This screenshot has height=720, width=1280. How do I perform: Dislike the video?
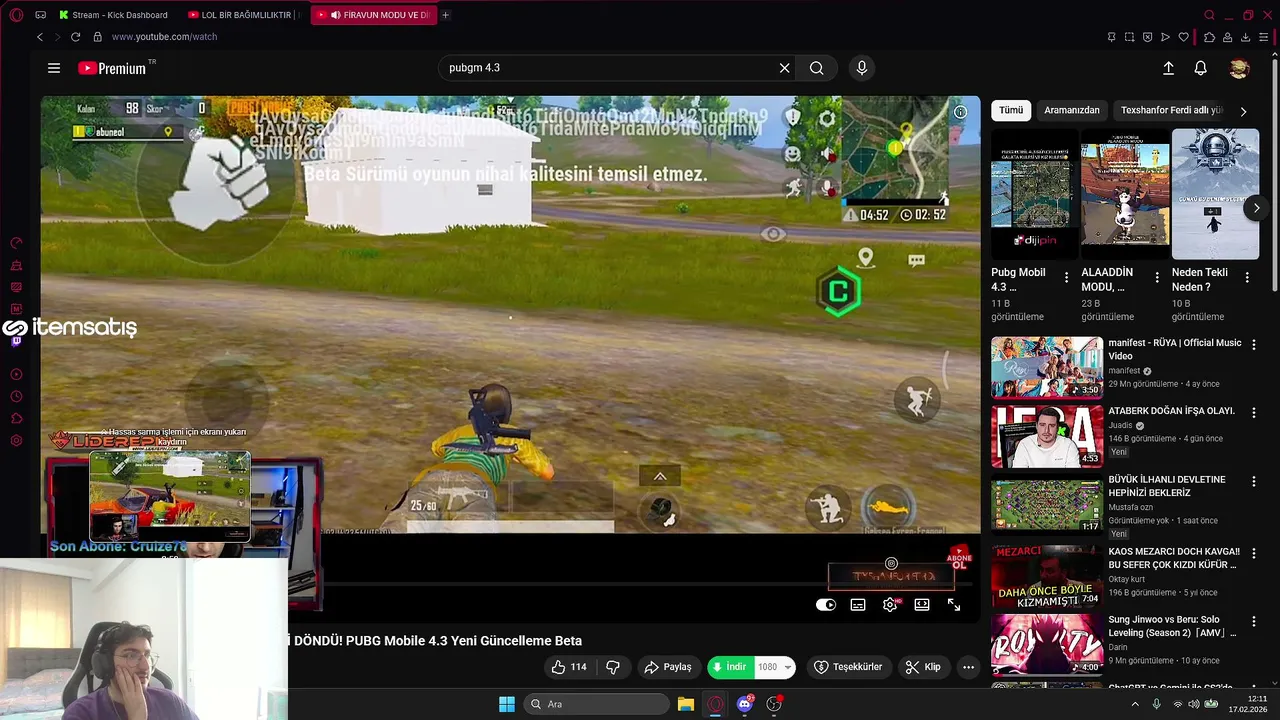point(613,667)
